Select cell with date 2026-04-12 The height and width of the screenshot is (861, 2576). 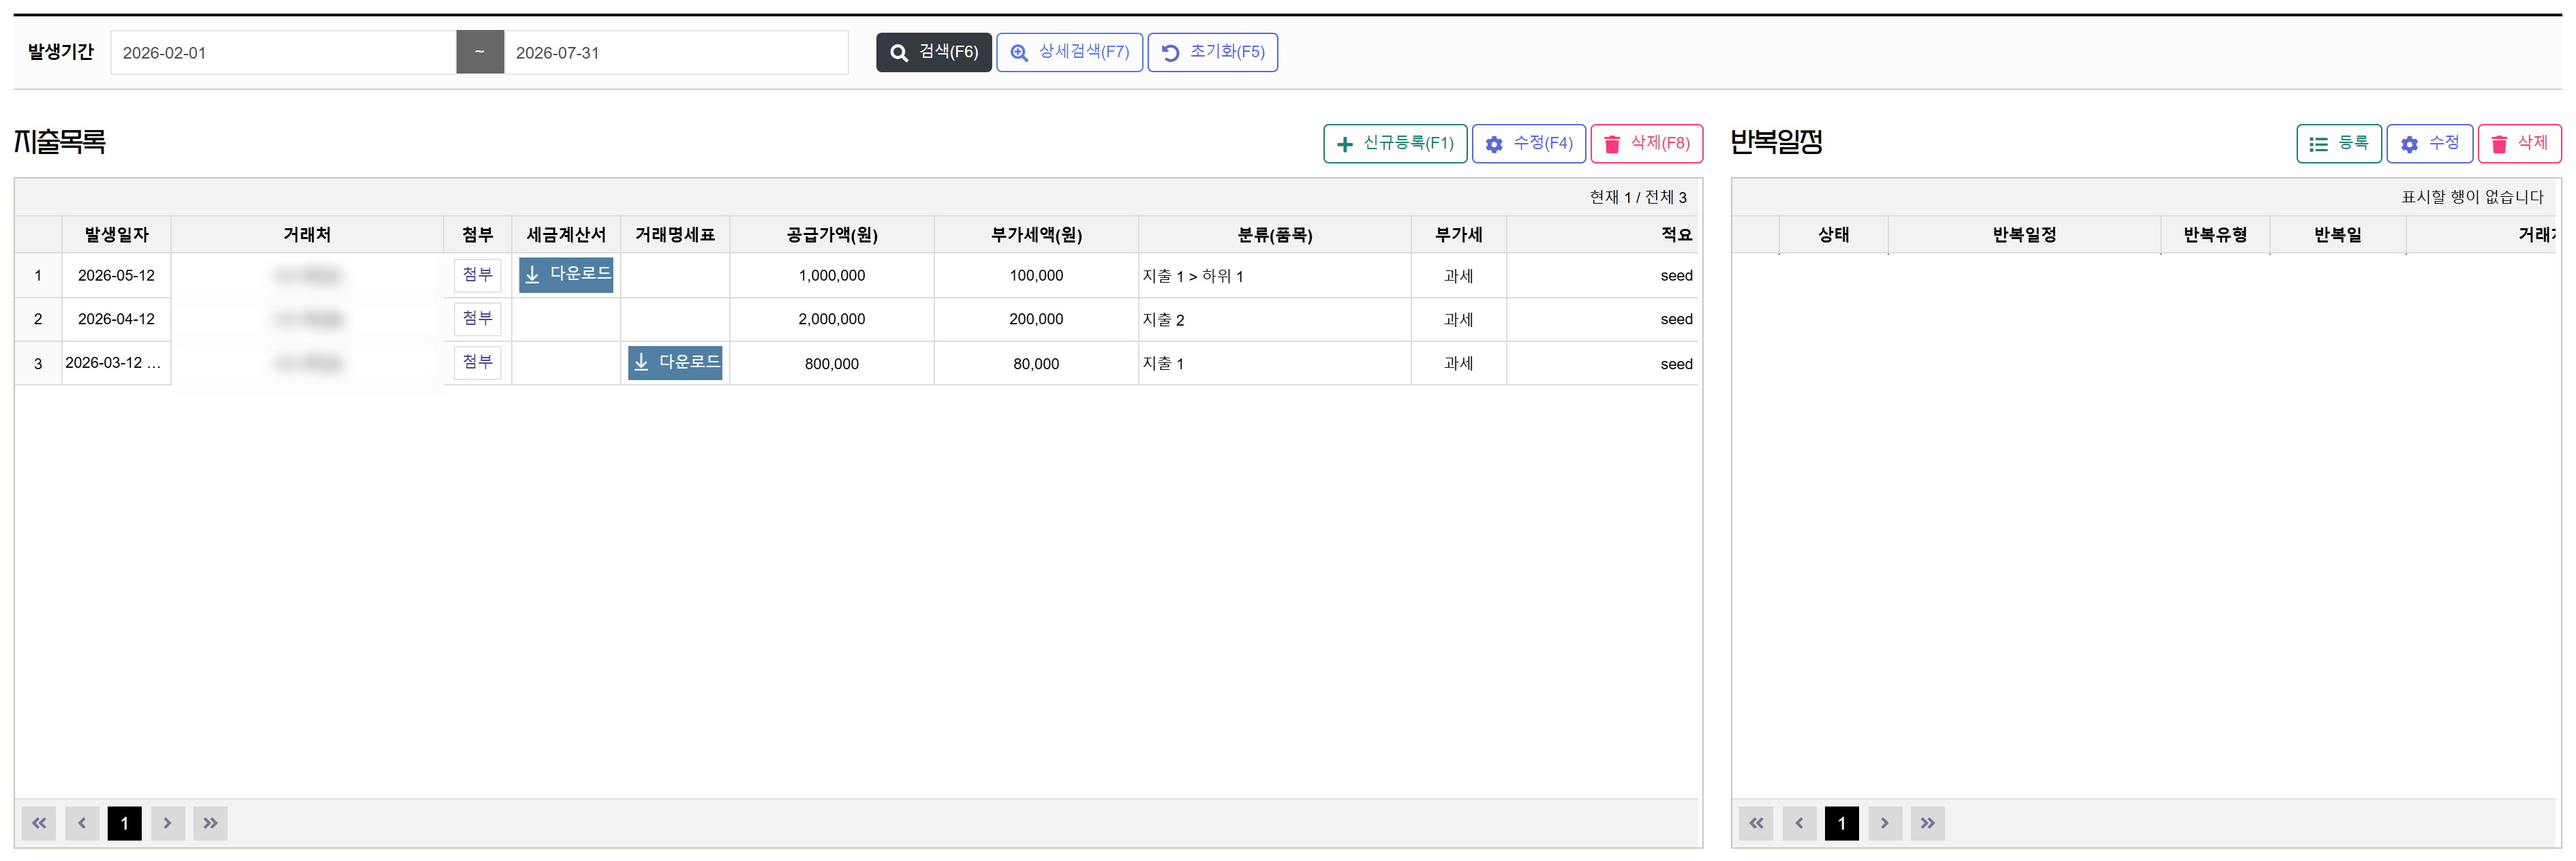pos(116,319)
